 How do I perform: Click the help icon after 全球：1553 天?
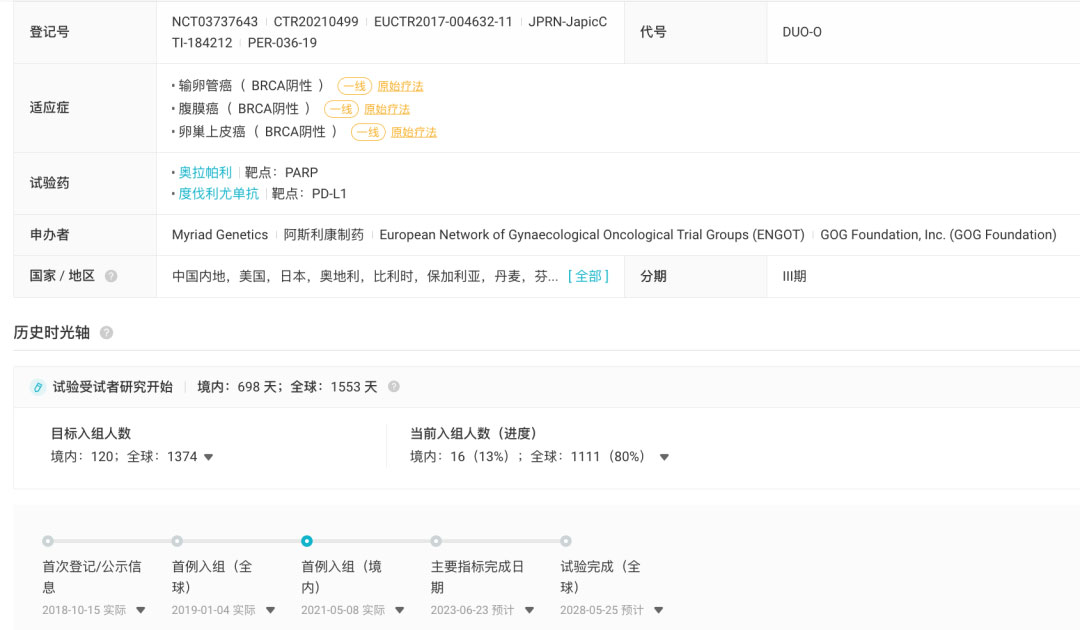point(394,387)
